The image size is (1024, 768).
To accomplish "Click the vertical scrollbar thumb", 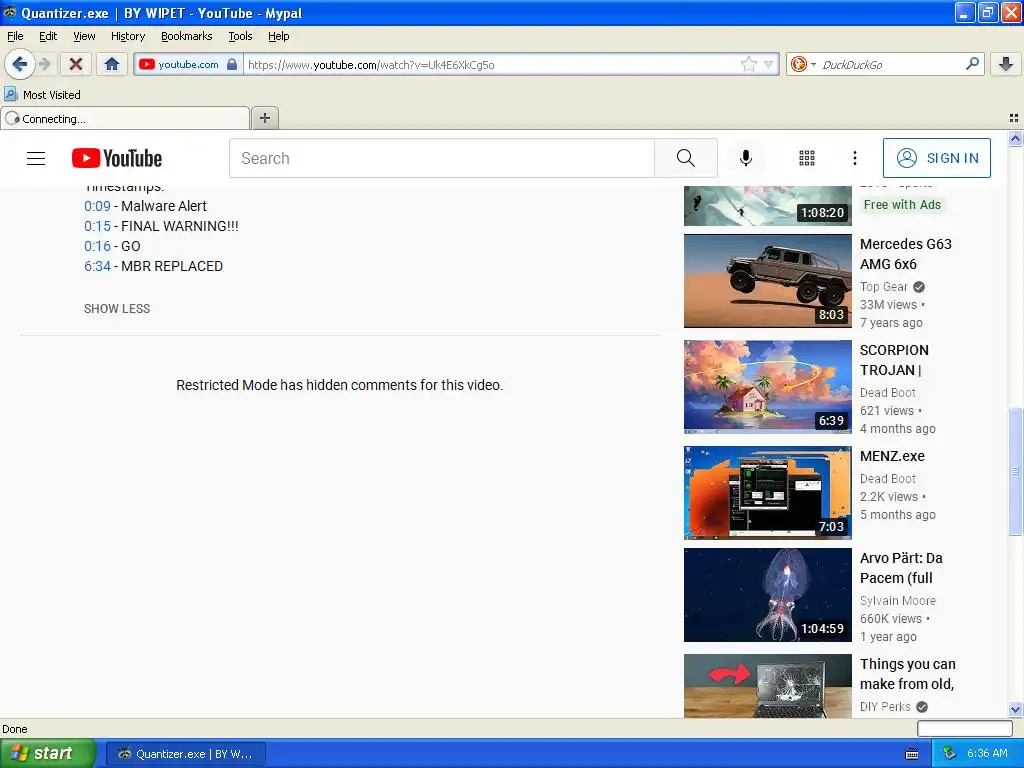I will (x=1015, y=472).
